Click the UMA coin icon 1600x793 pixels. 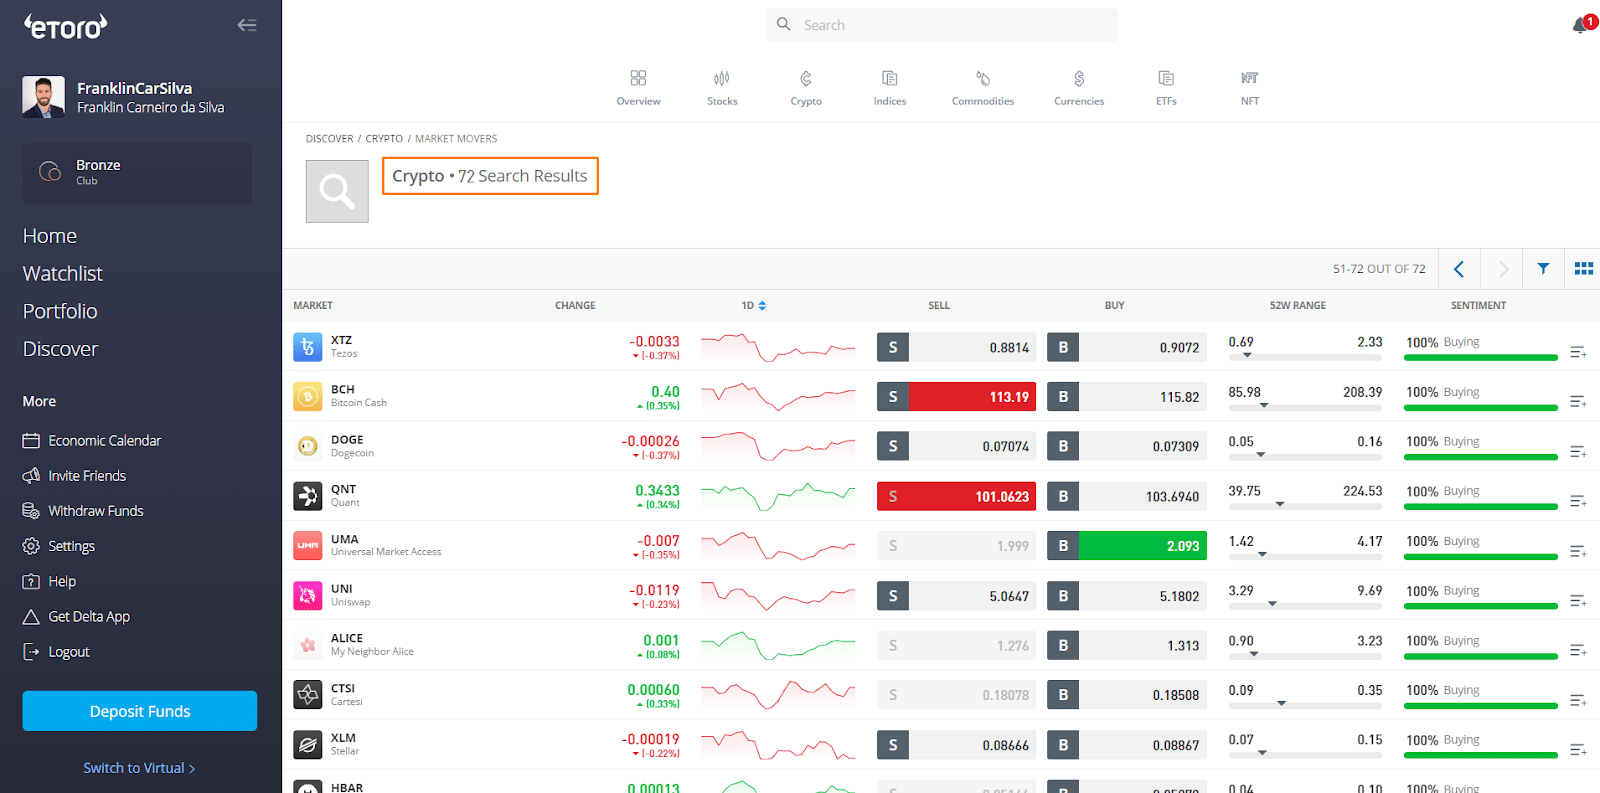coord(308,545)
